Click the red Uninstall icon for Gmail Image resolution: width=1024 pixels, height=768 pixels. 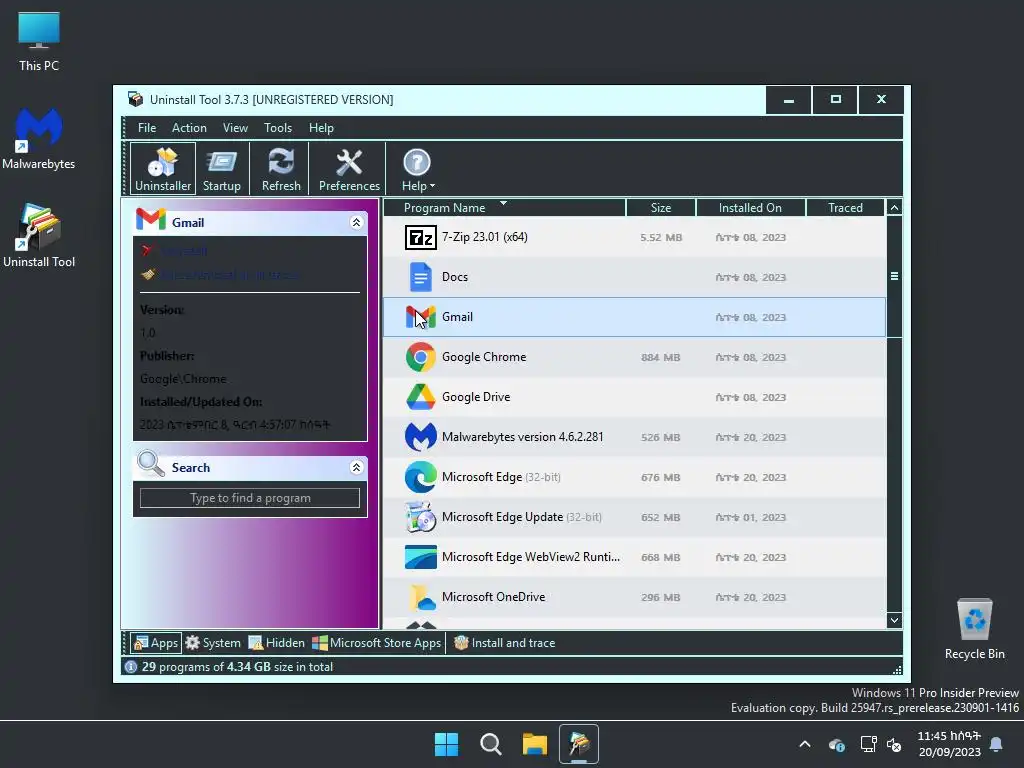(x=148, y=251)
